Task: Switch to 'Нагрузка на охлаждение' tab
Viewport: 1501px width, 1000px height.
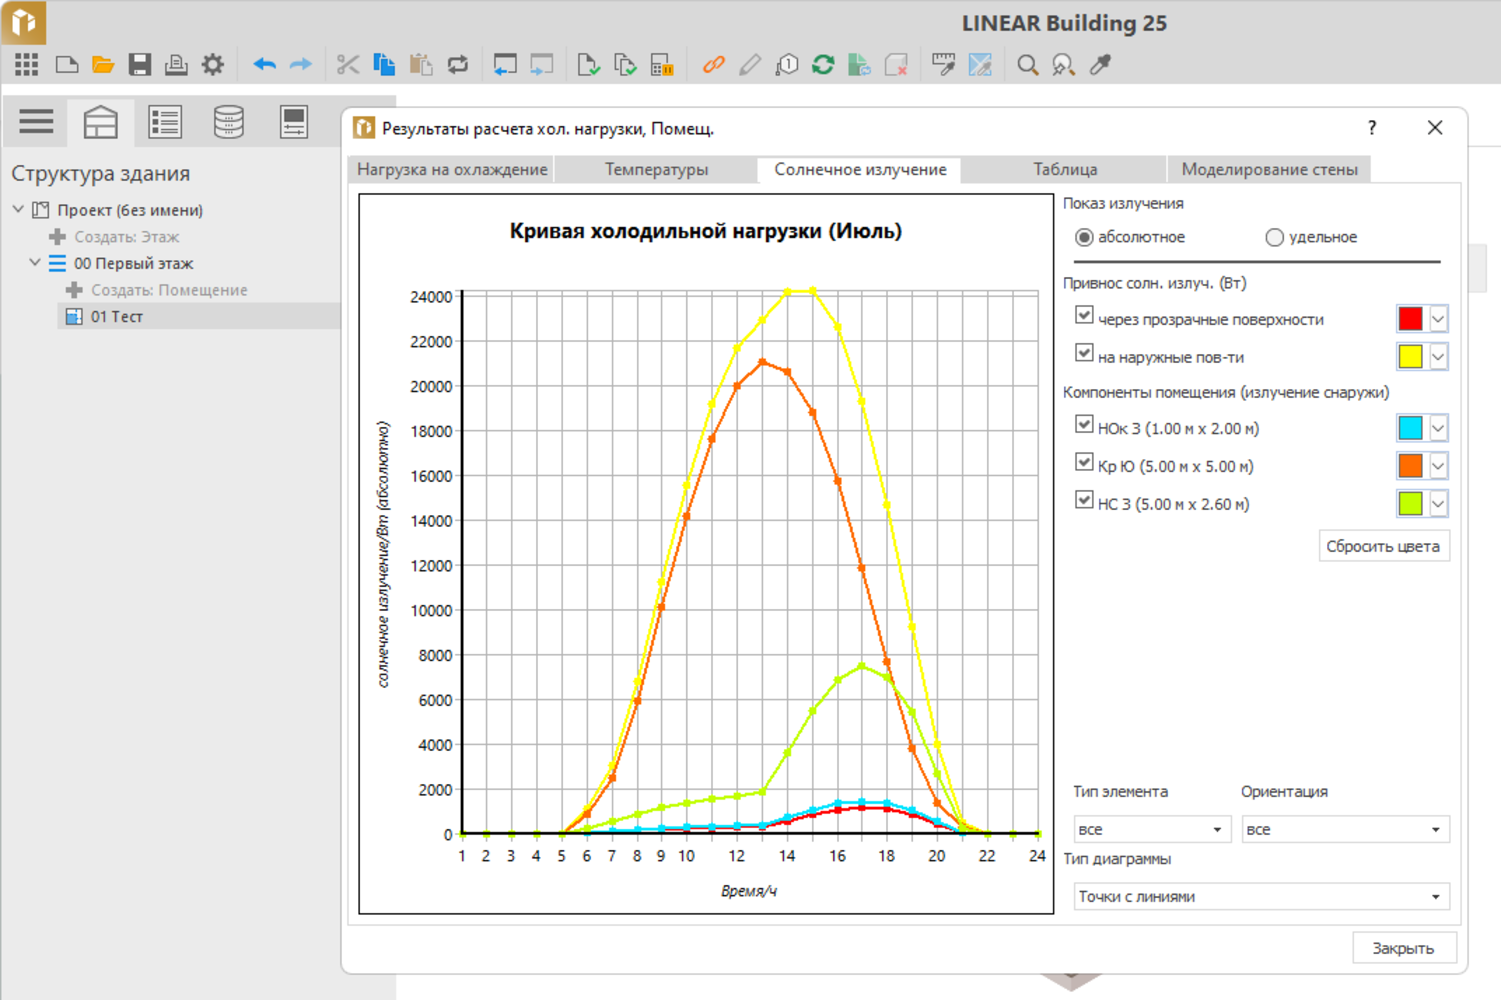Action: tap(452, 170)
